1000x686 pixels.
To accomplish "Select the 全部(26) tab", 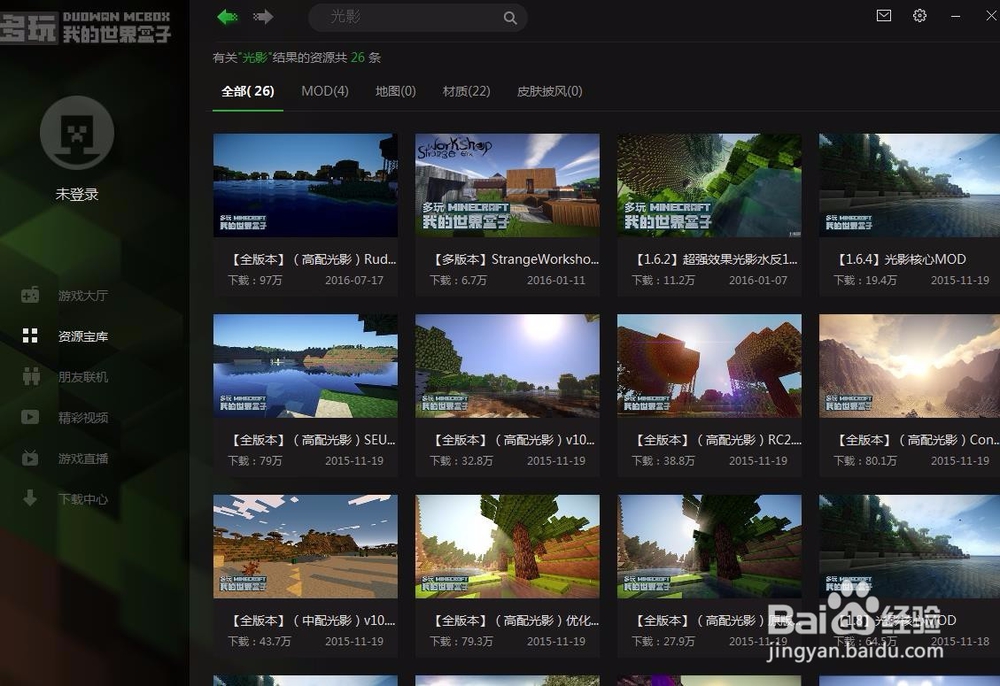I will click(x=247, y=91).
